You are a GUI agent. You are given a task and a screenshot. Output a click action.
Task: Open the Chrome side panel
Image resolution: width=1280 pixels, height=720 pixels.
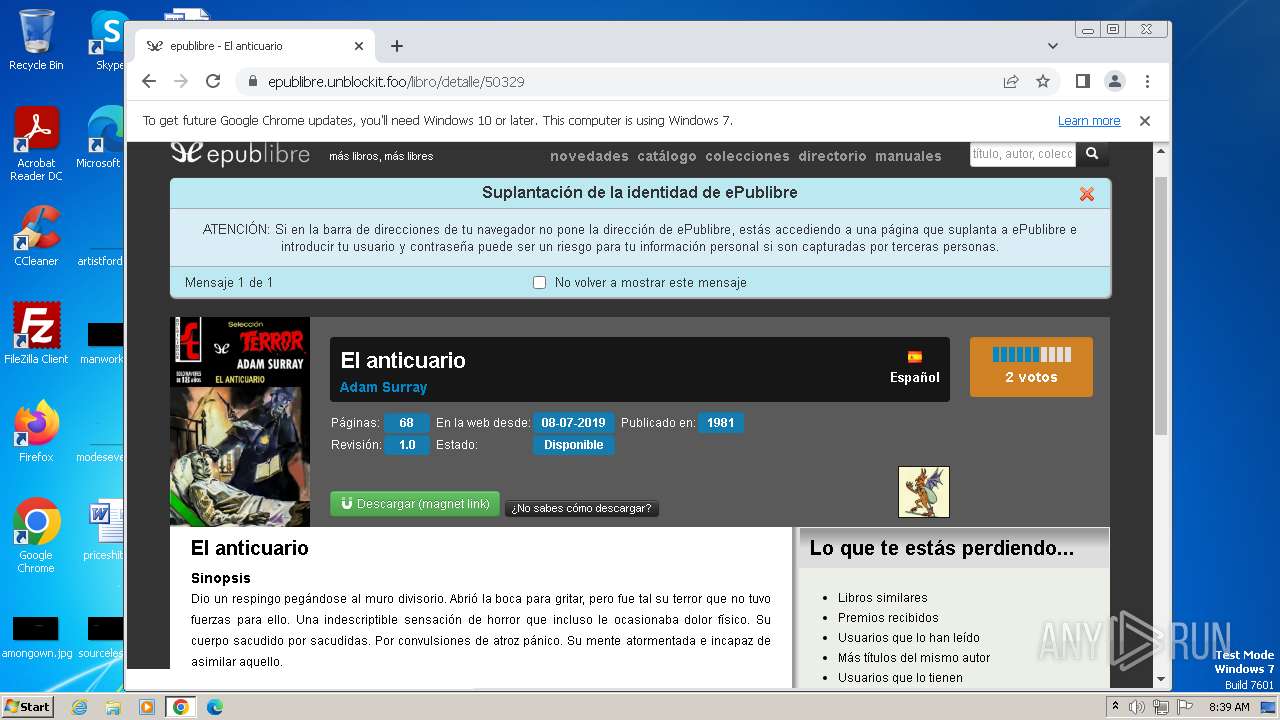click(1083, 81)
